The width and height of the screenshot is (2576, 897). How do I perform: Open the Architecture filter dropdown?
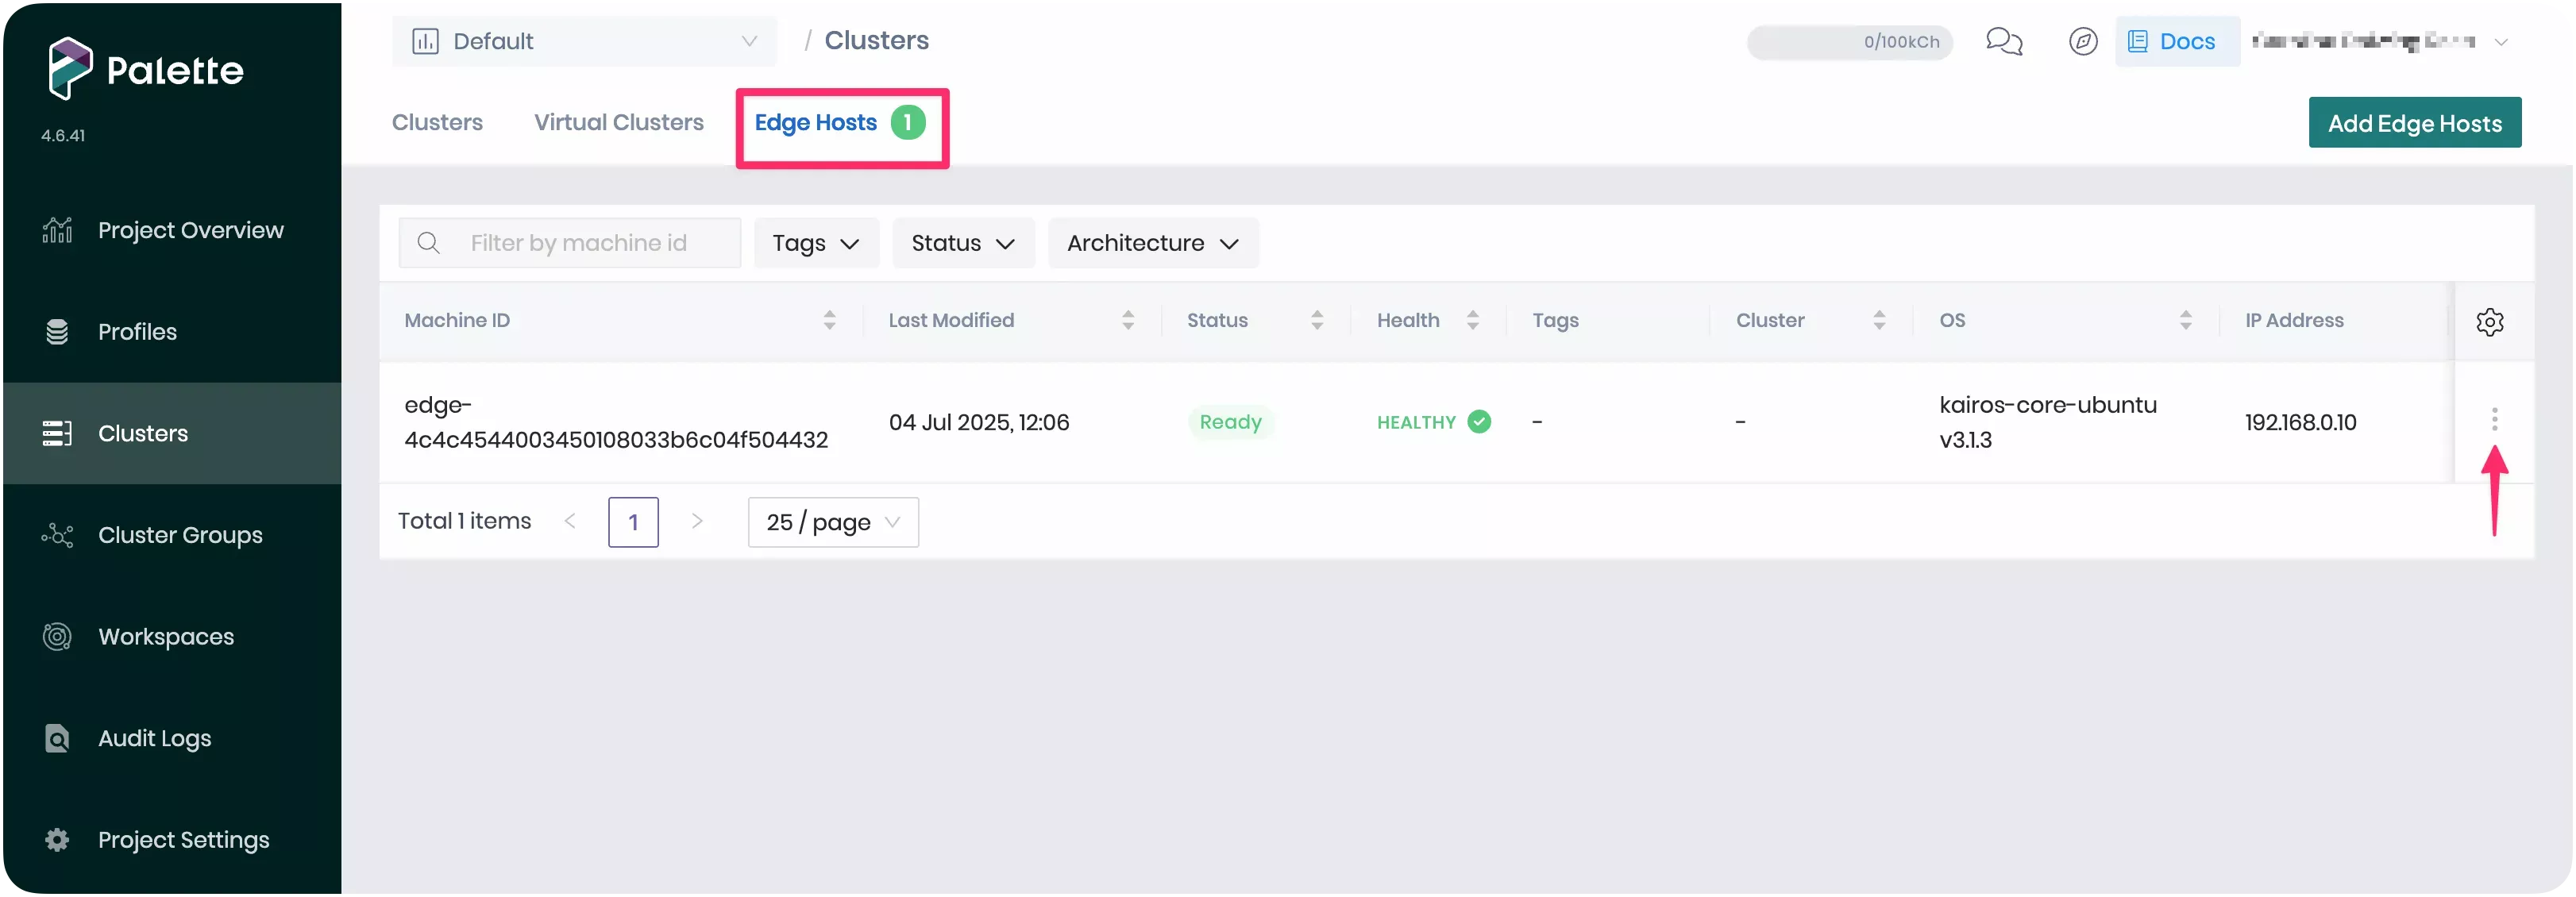point(1152,243)
